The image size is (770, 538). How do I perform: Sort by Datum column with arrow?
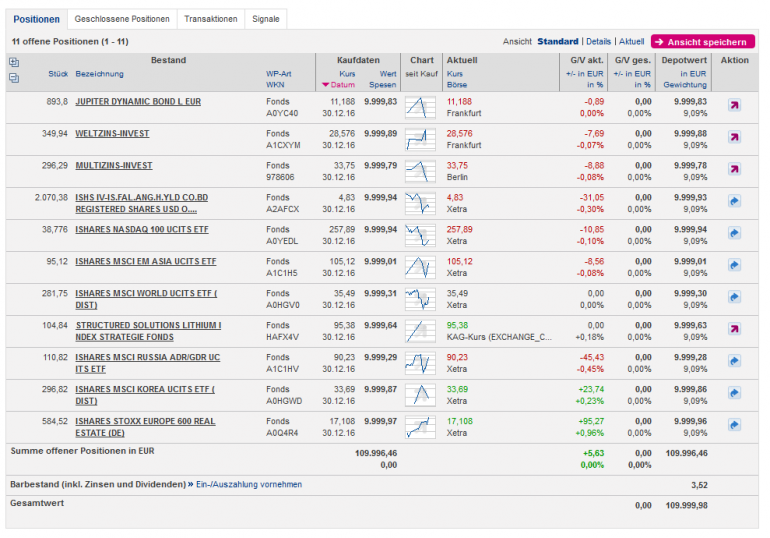click(339, 85)
